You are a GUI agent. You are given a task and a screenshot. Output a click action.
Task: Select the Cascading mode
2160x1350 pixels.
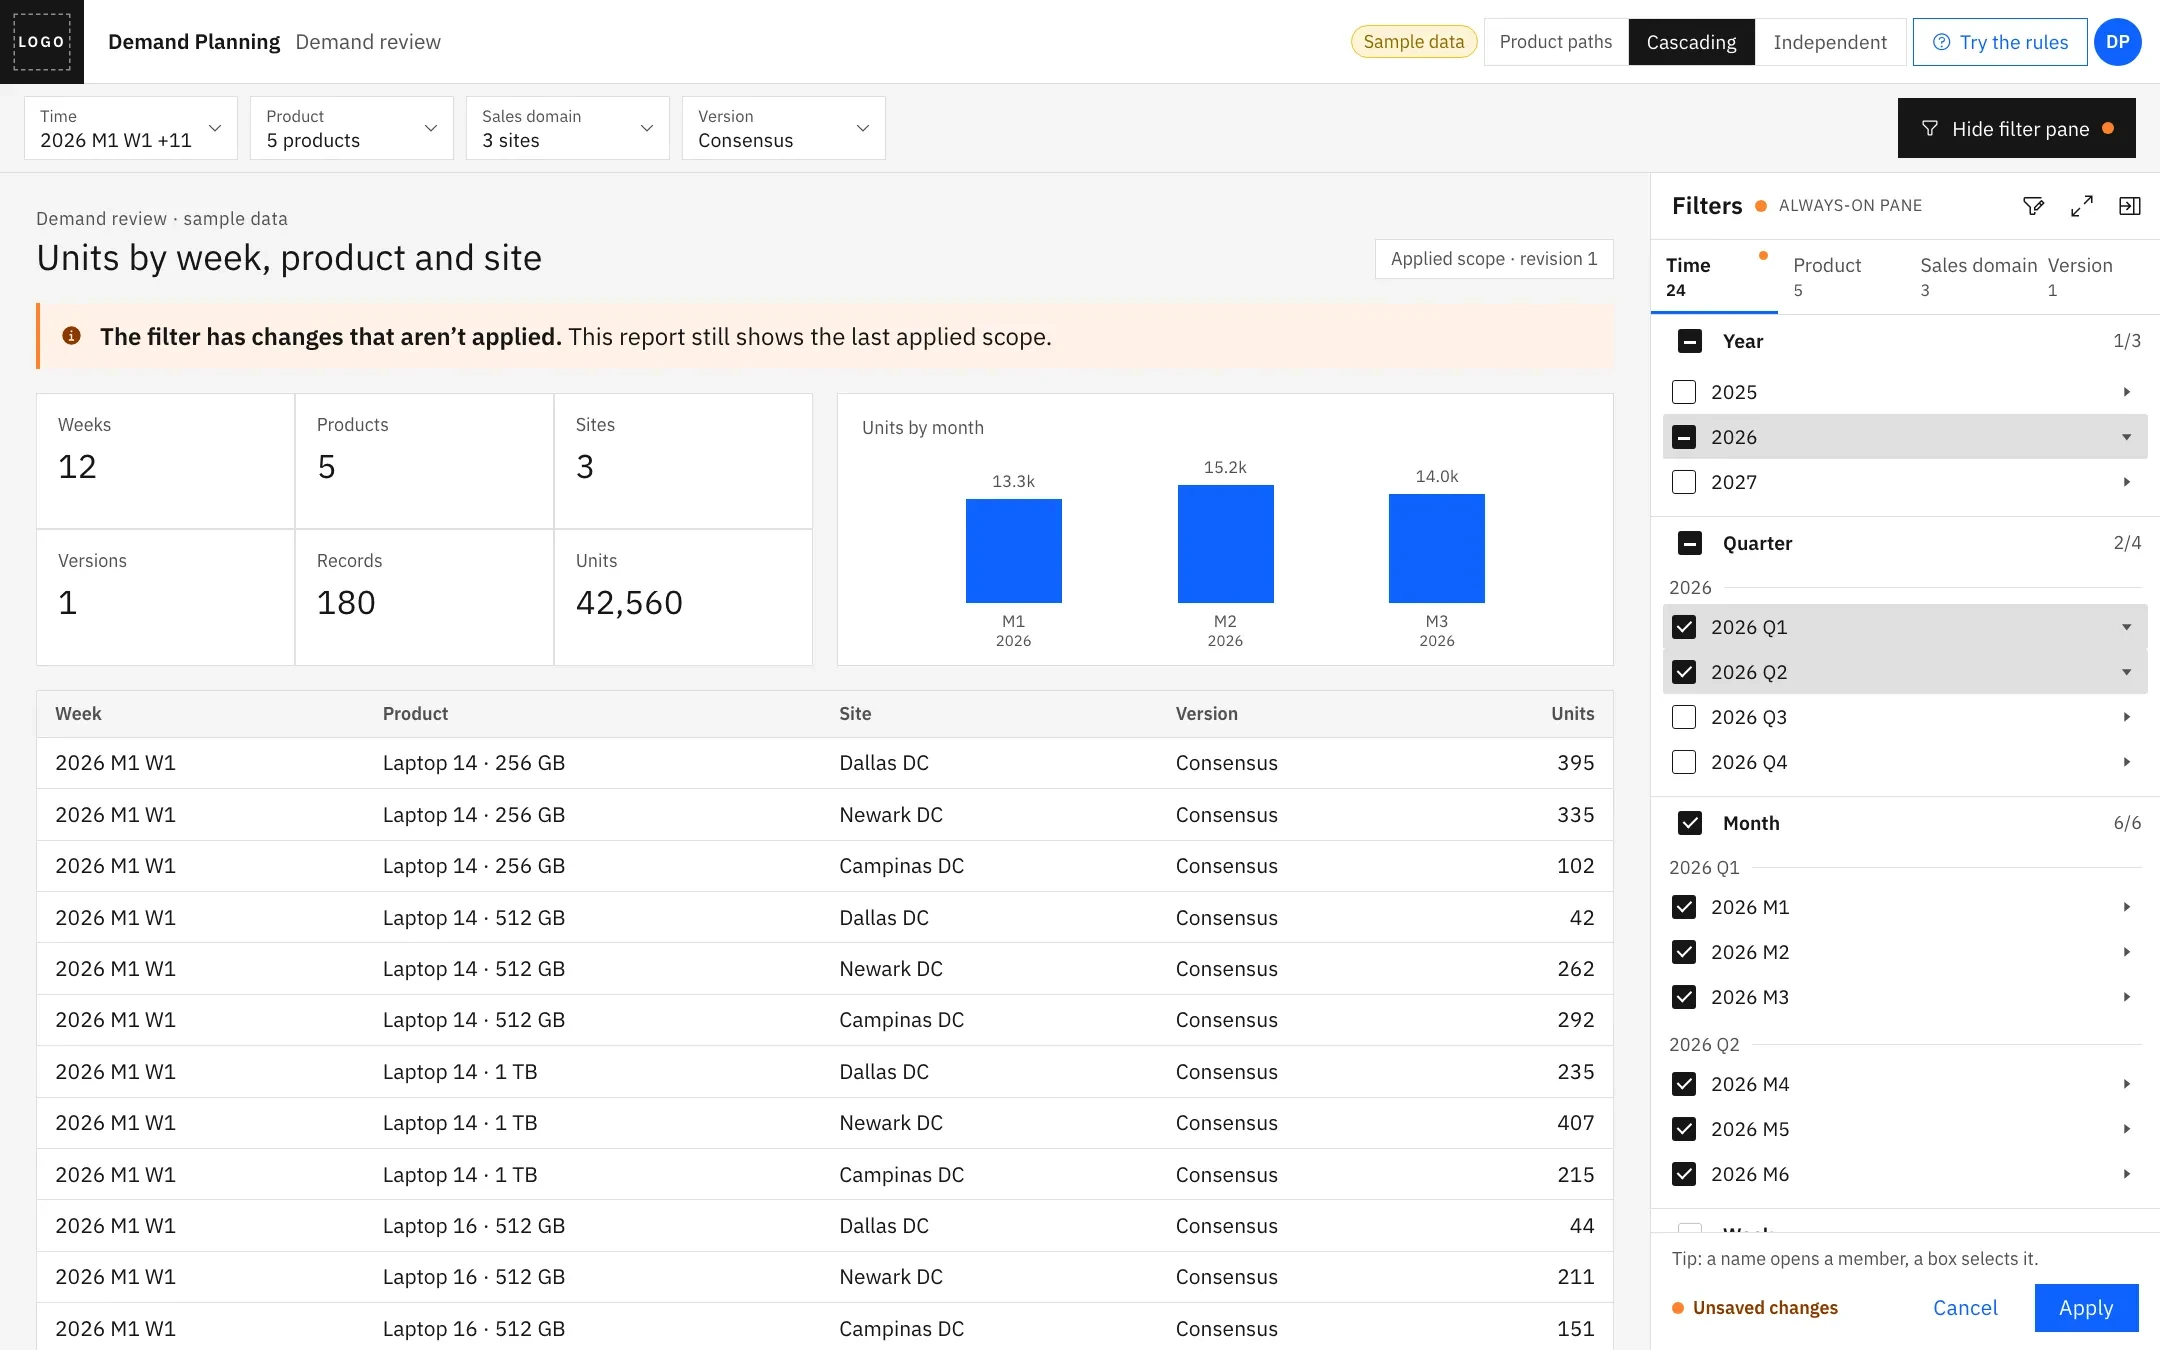tap(1692, 42)
